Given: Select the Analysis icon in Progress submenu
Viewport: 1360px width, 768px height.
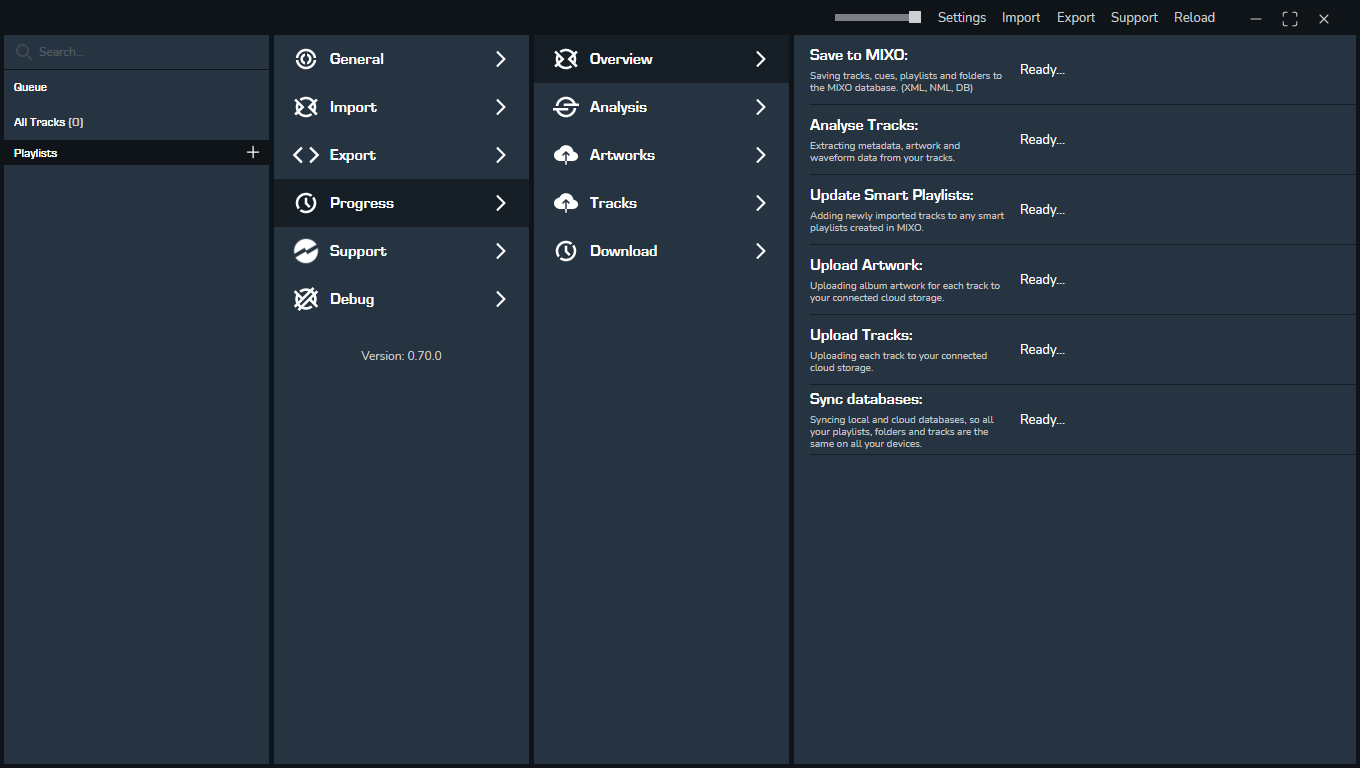Looking at the screenshot, I should click(x=566, y=107).
